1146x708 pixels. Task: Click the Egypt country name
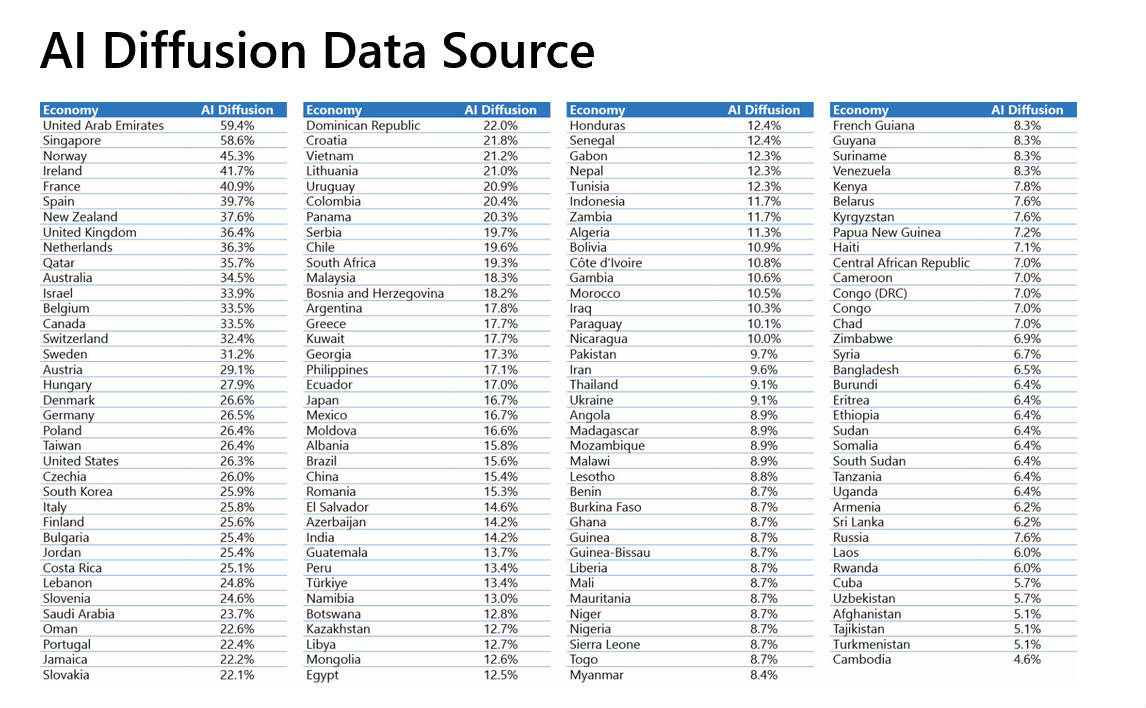click(323, 675)
